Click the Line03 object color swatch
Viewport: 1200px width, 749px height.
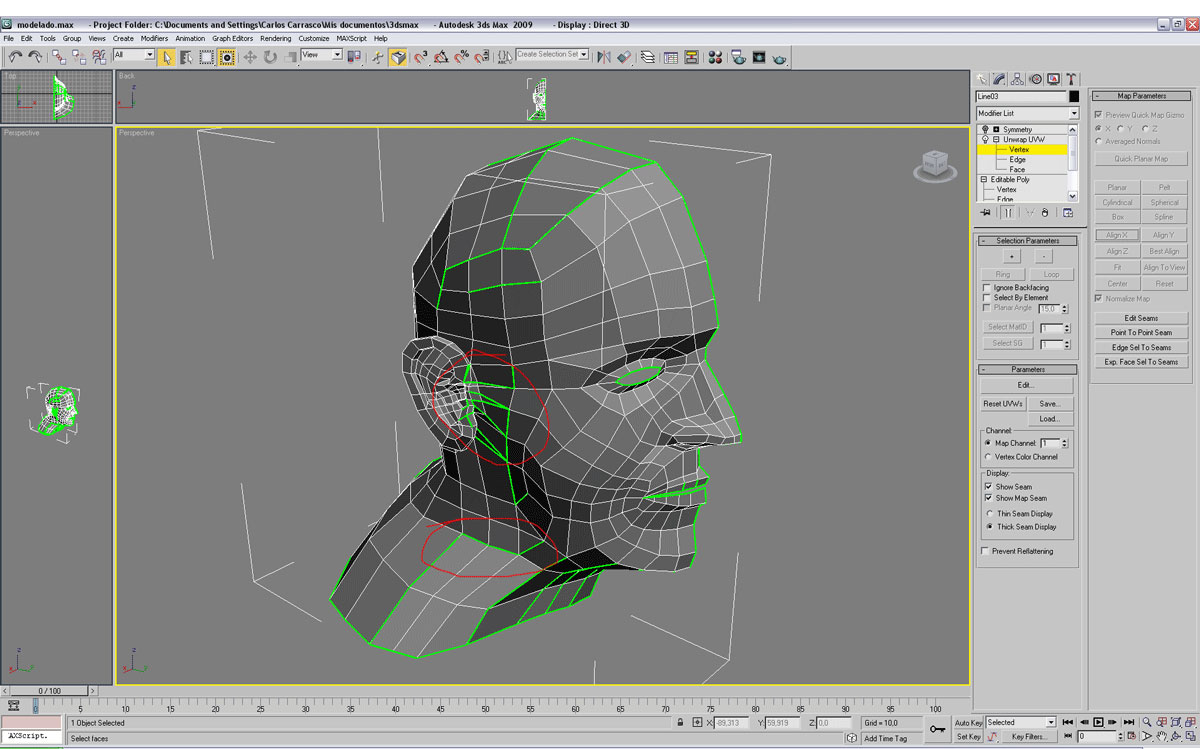click(1074, 96)
